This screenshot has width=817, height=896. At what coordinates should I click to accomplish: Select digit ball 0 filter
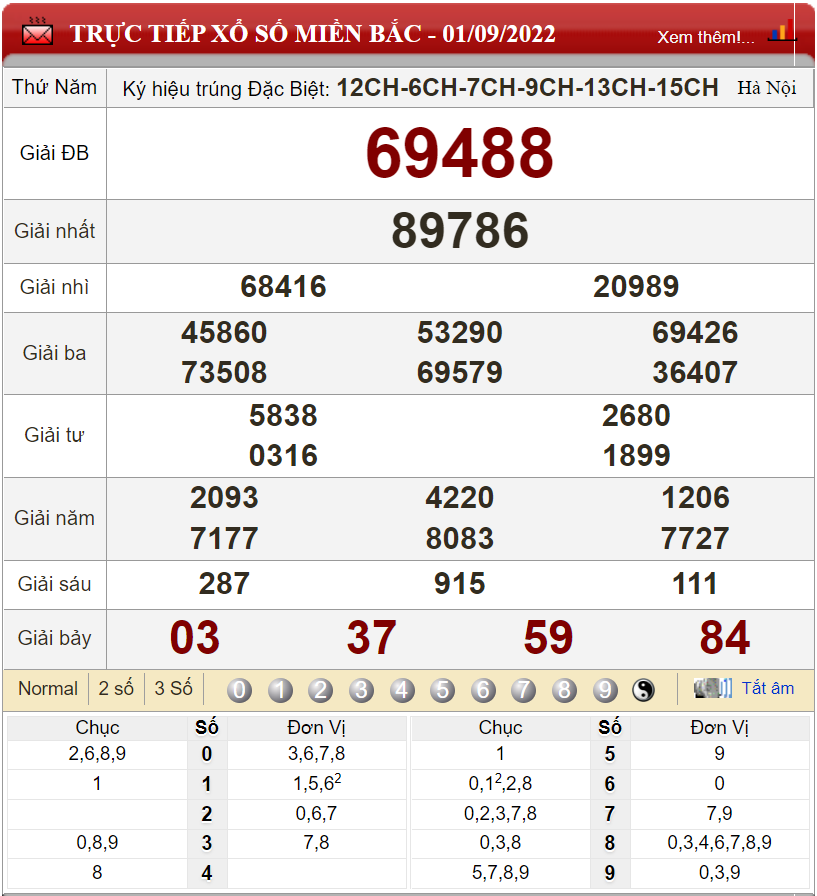[x=239, y=690]
